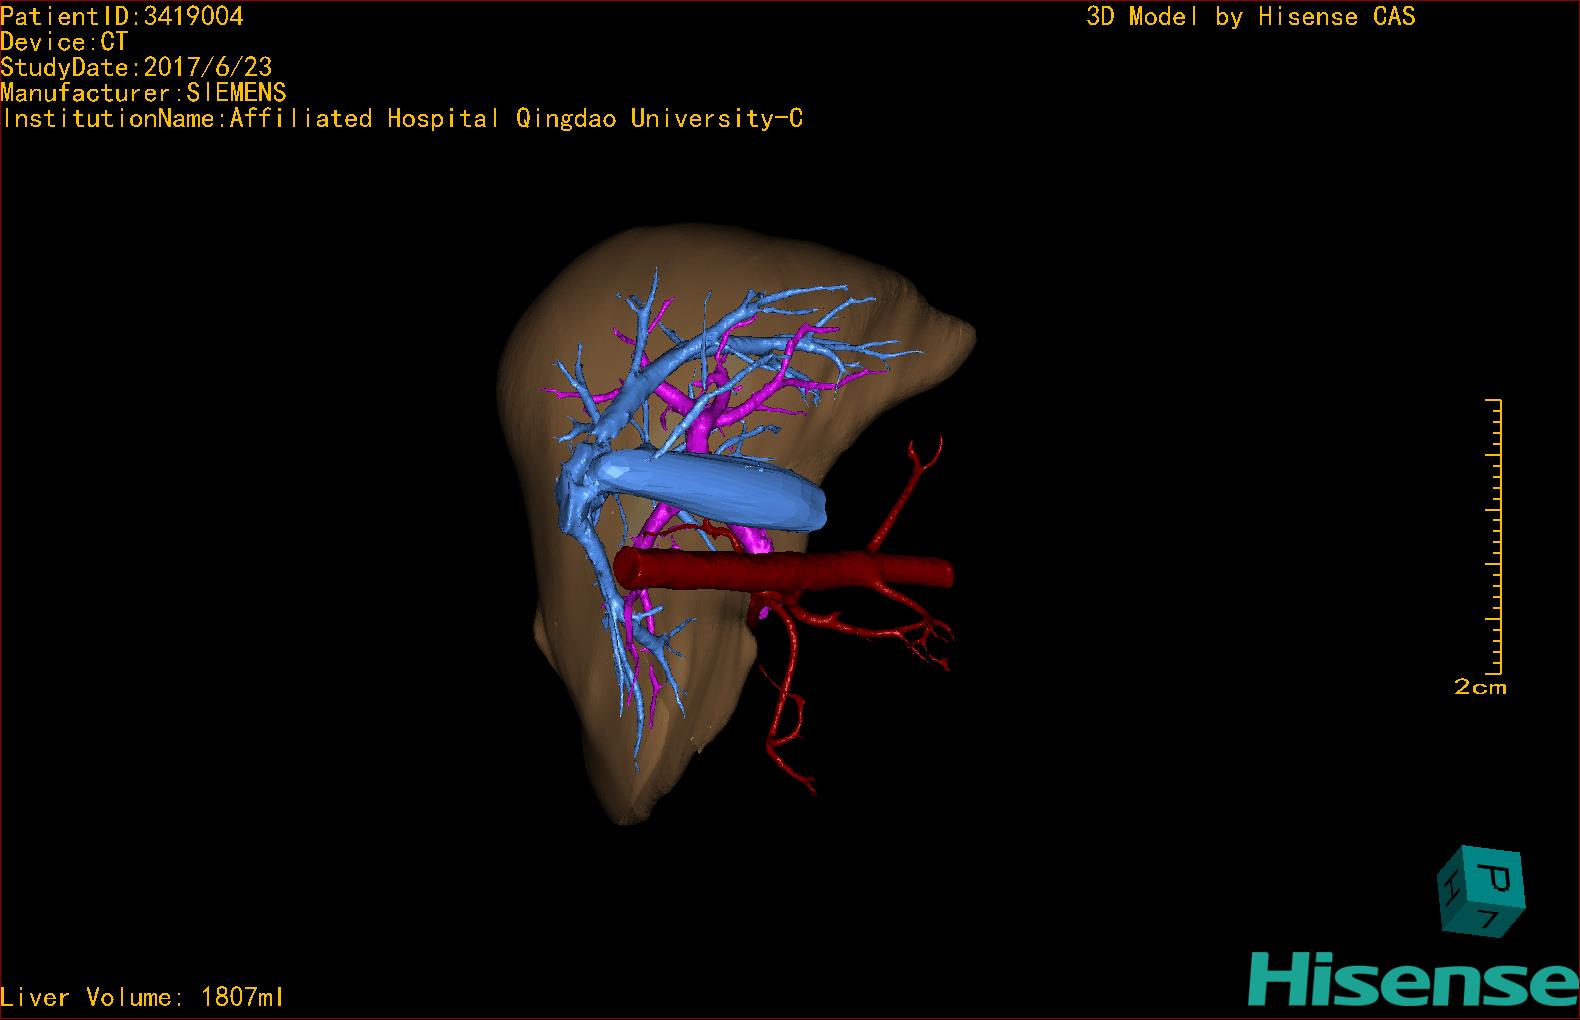Click the Device:CT text
The height and width of the screenshot is (1020, 1580).
(64, 42)
